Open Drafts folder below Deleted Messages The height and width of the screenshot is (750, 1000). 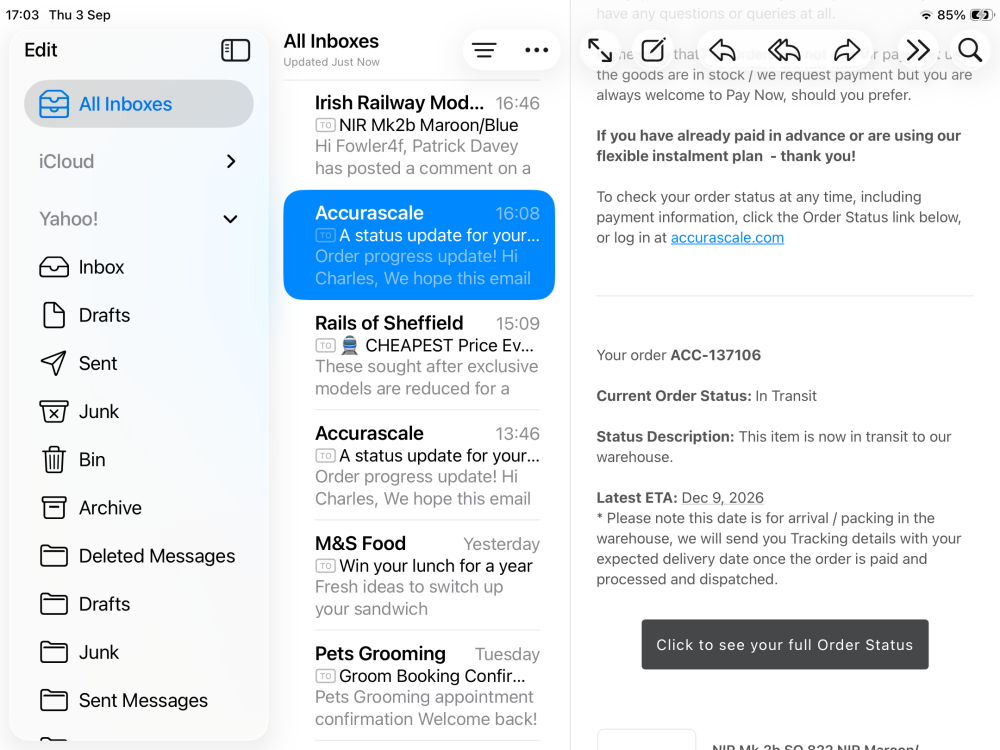(138, 604)
